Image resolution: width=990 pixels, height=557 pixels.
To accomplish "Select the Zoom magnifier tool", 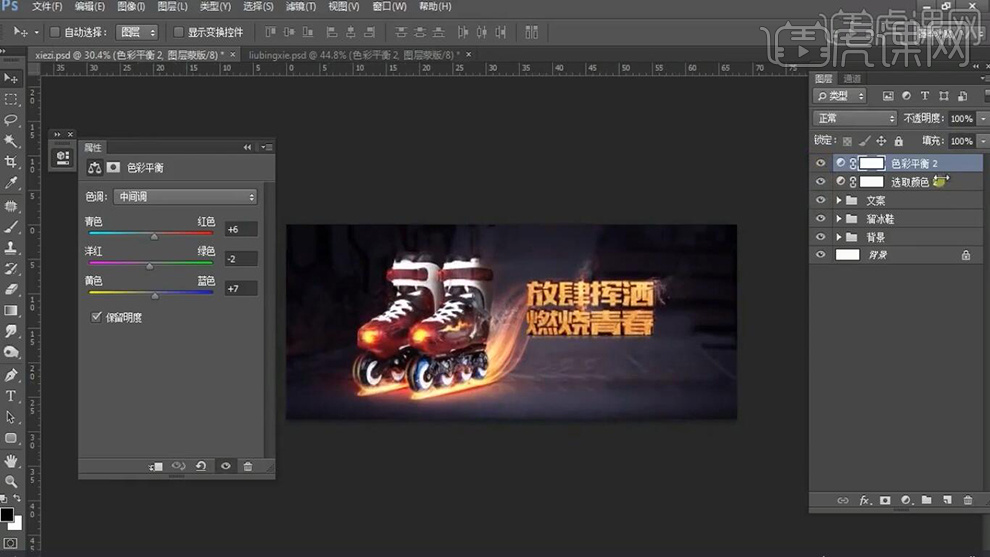I will pos(11,481).
